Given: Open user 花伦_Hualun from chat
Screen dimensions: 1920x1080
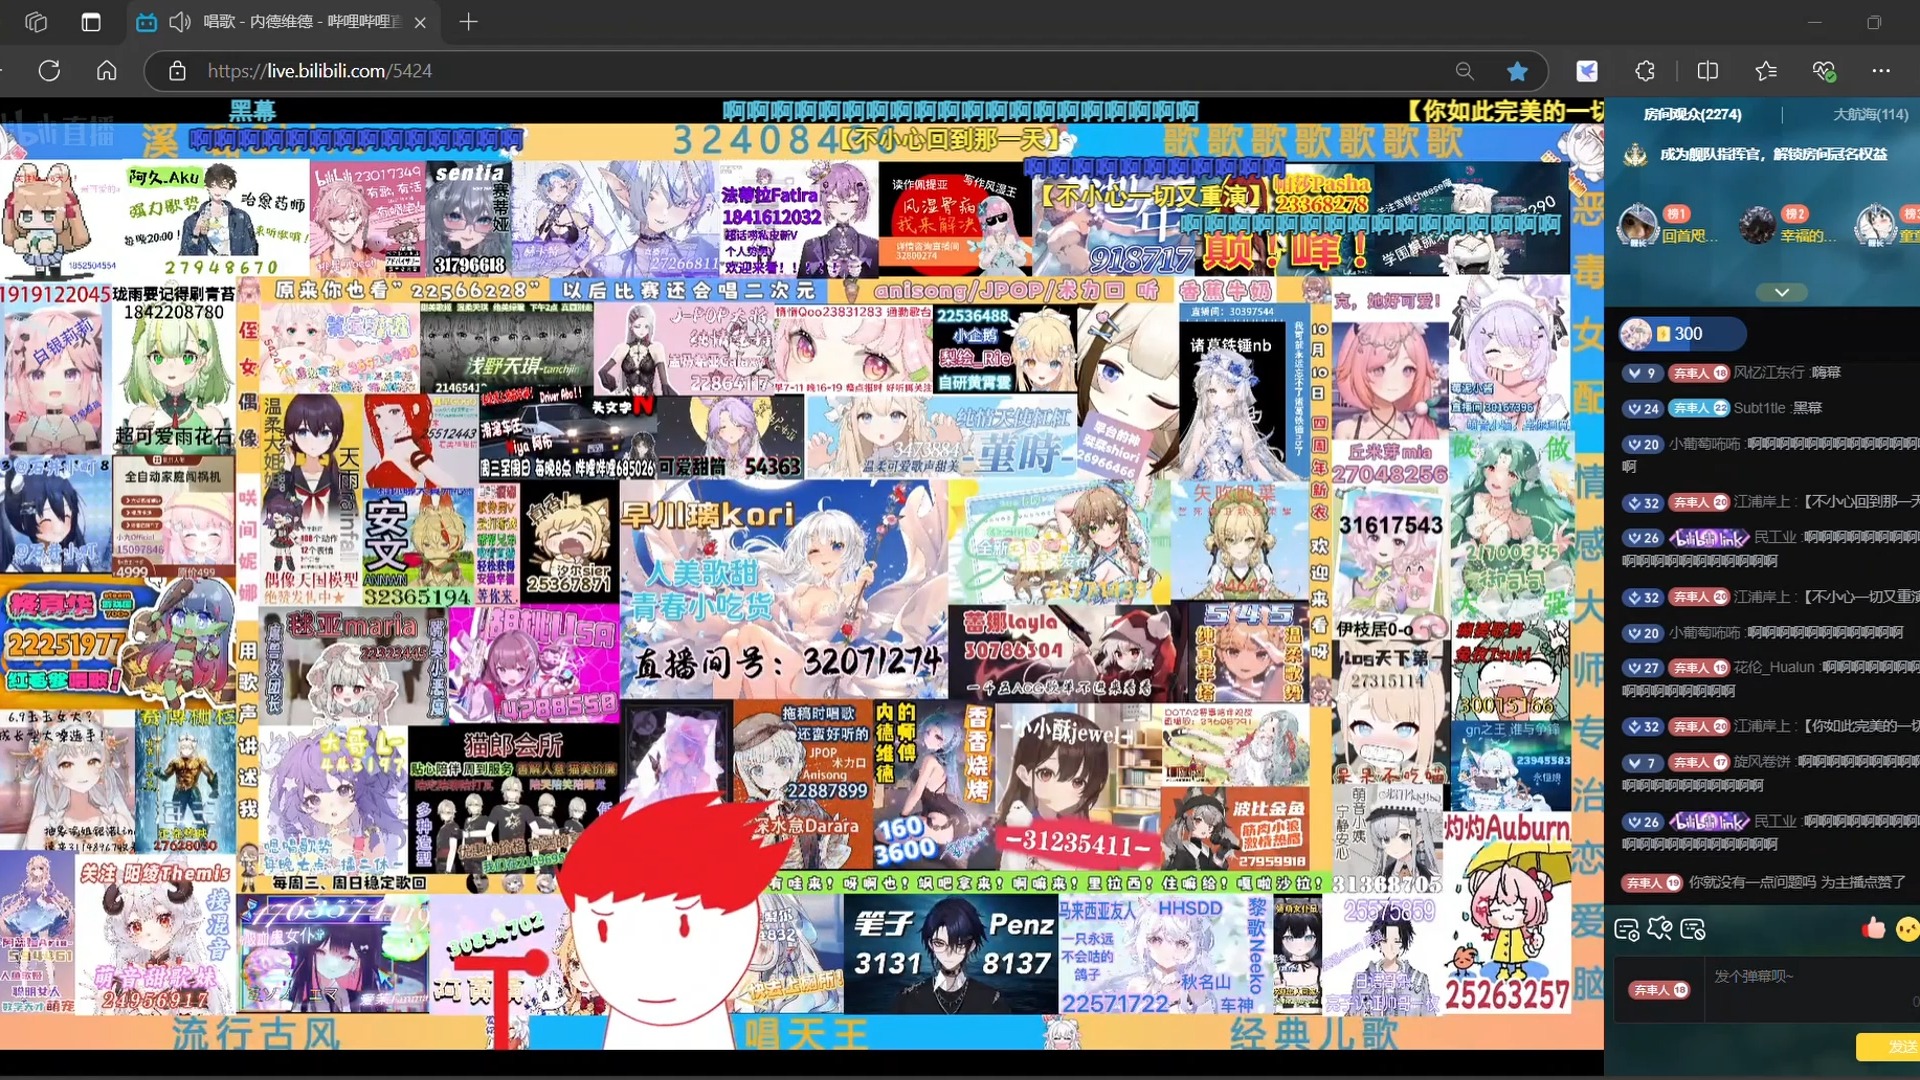Looking at the screenshot, I should coord(1774,667).
